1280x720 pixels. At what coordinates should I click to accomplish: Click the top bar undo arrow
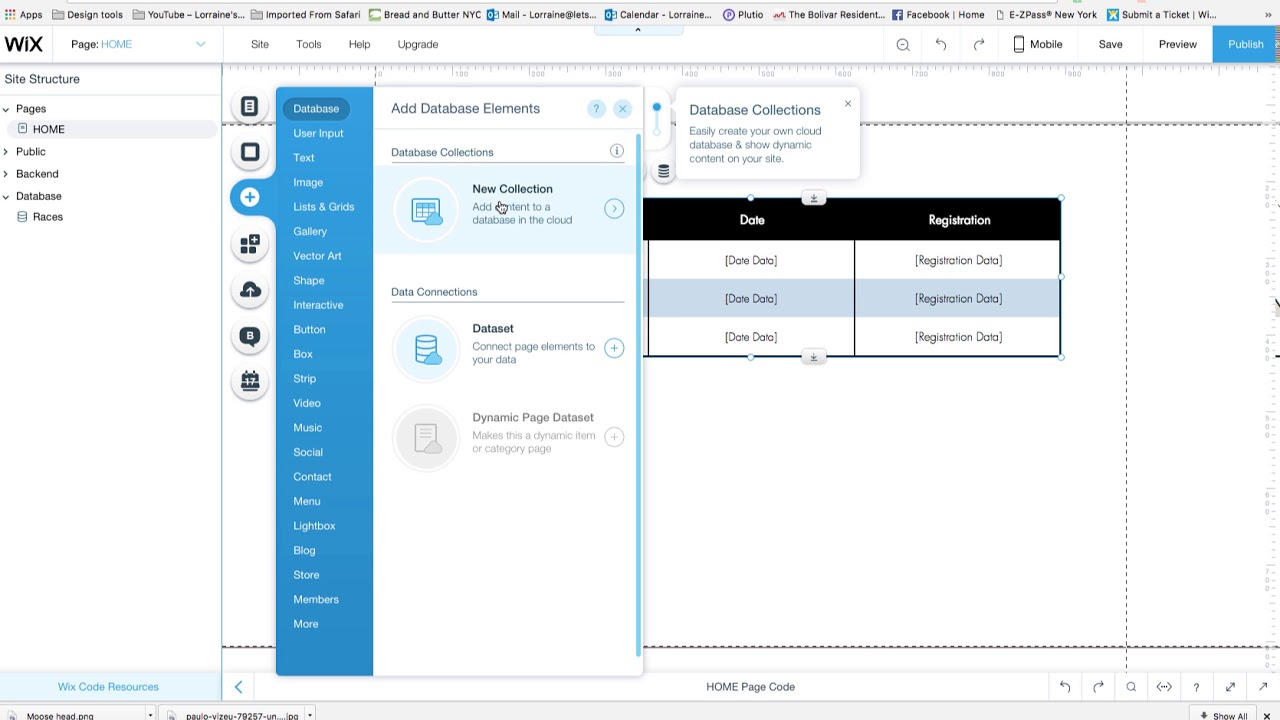(x=941, y=44)
